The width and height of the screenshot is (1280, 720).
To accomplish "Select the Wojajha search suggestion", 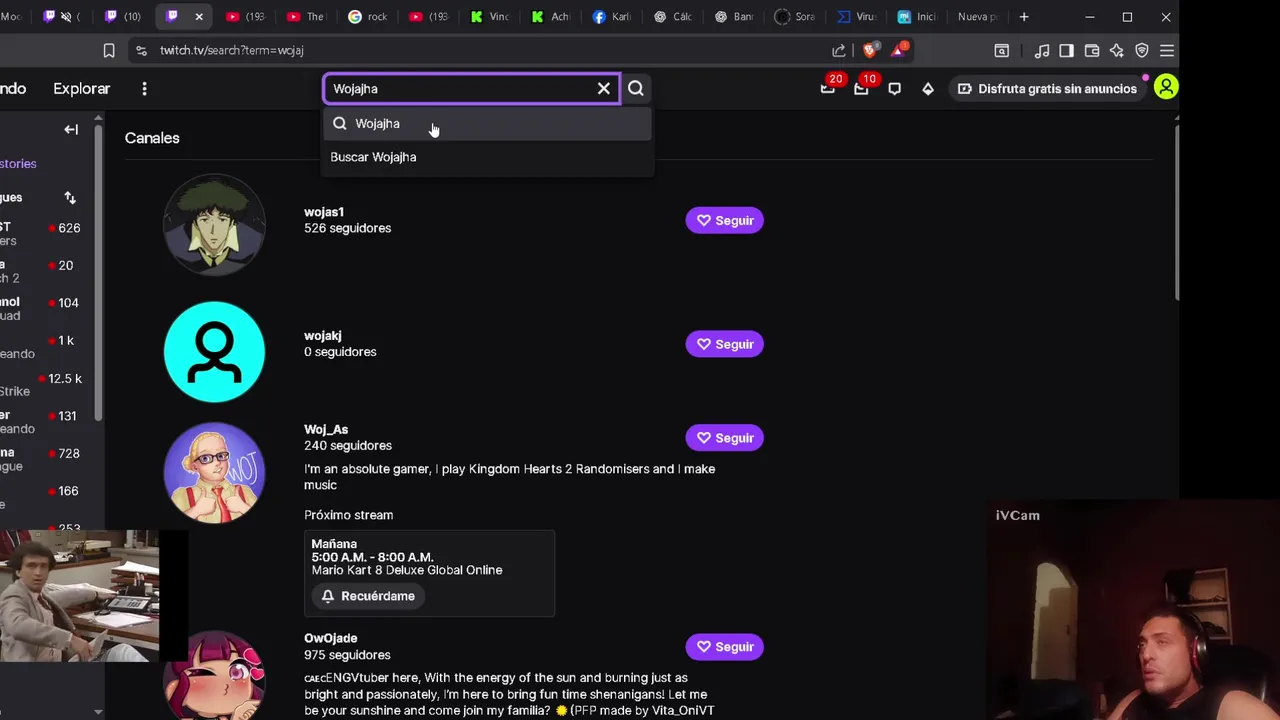I will point(488,124).
